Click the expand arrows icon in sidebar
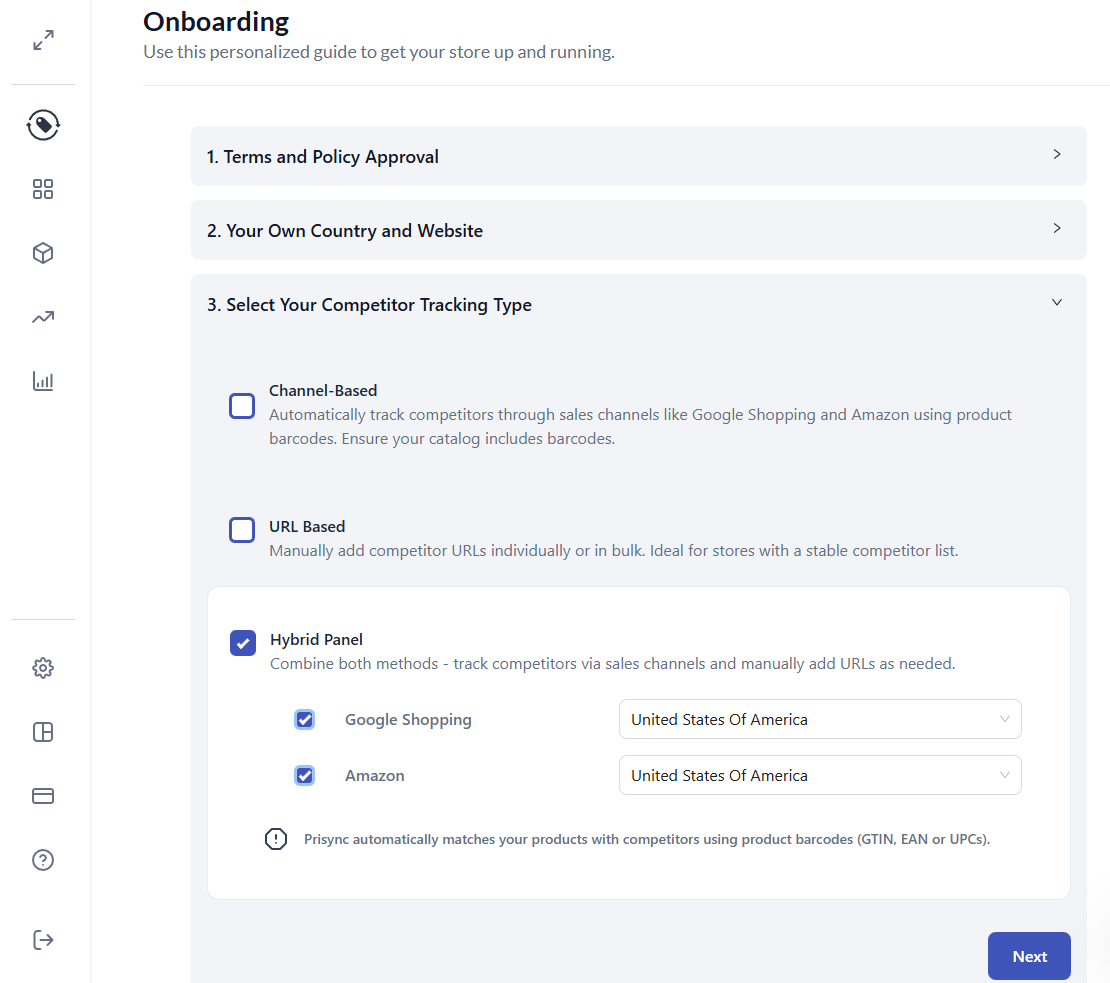 pos(43,41)
